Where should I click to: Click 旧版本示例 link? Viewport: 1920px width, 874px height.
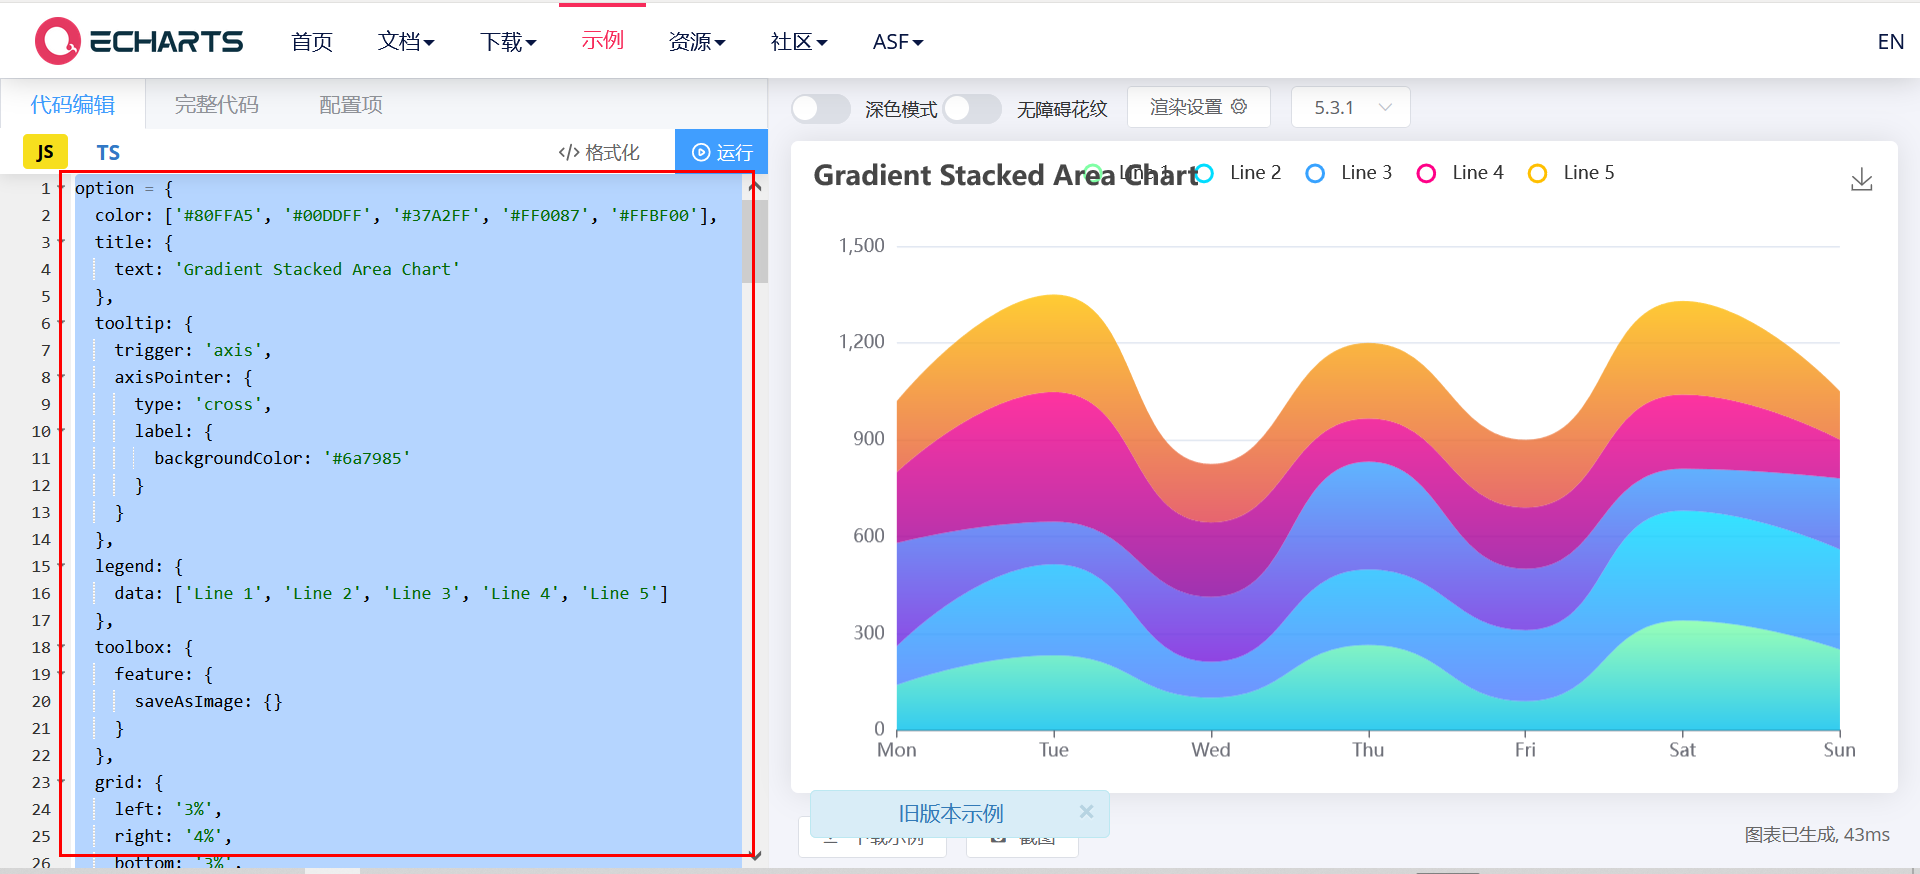[x=950, y=813]
